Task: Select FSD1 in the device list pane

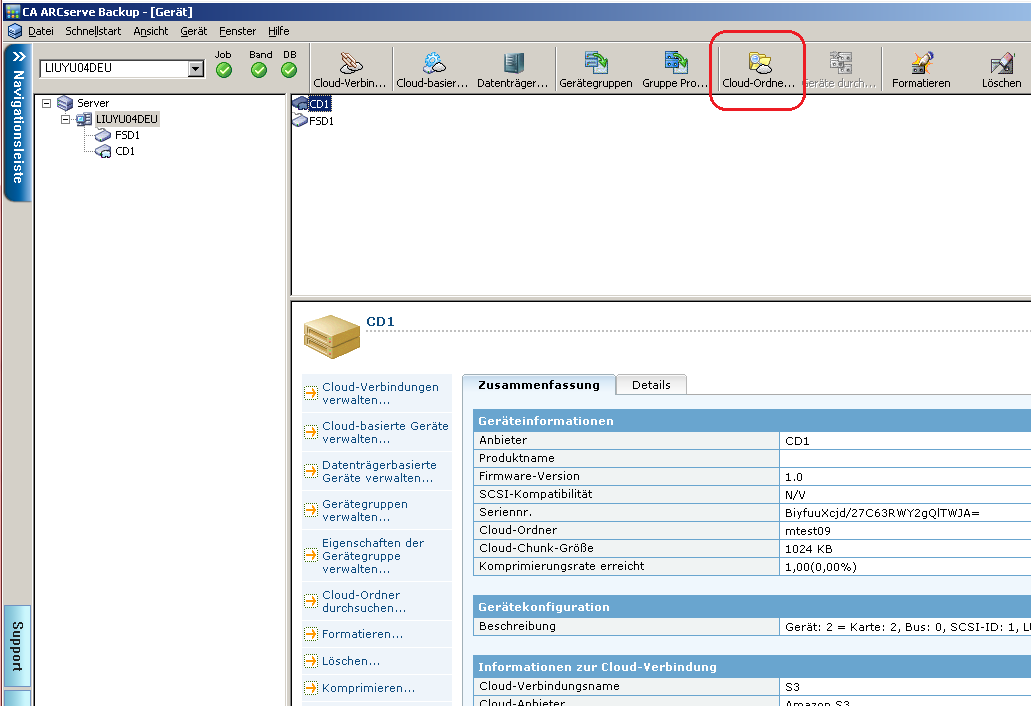Action: tap(321, 121)
